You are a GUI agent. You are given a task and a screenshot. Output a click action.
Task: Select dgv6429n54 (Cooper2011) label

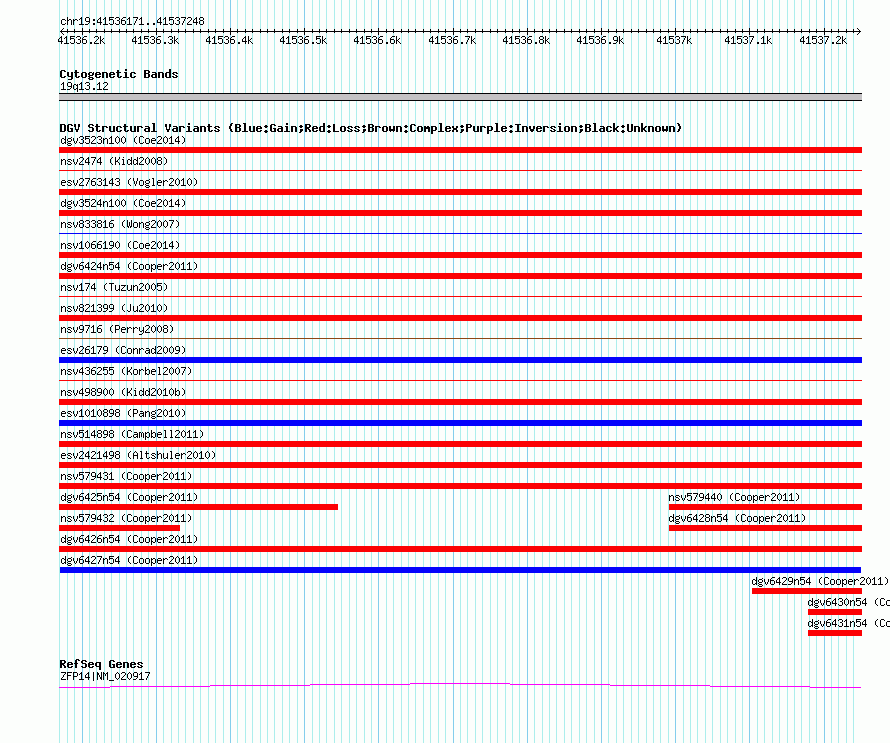[x=820, y=581]
